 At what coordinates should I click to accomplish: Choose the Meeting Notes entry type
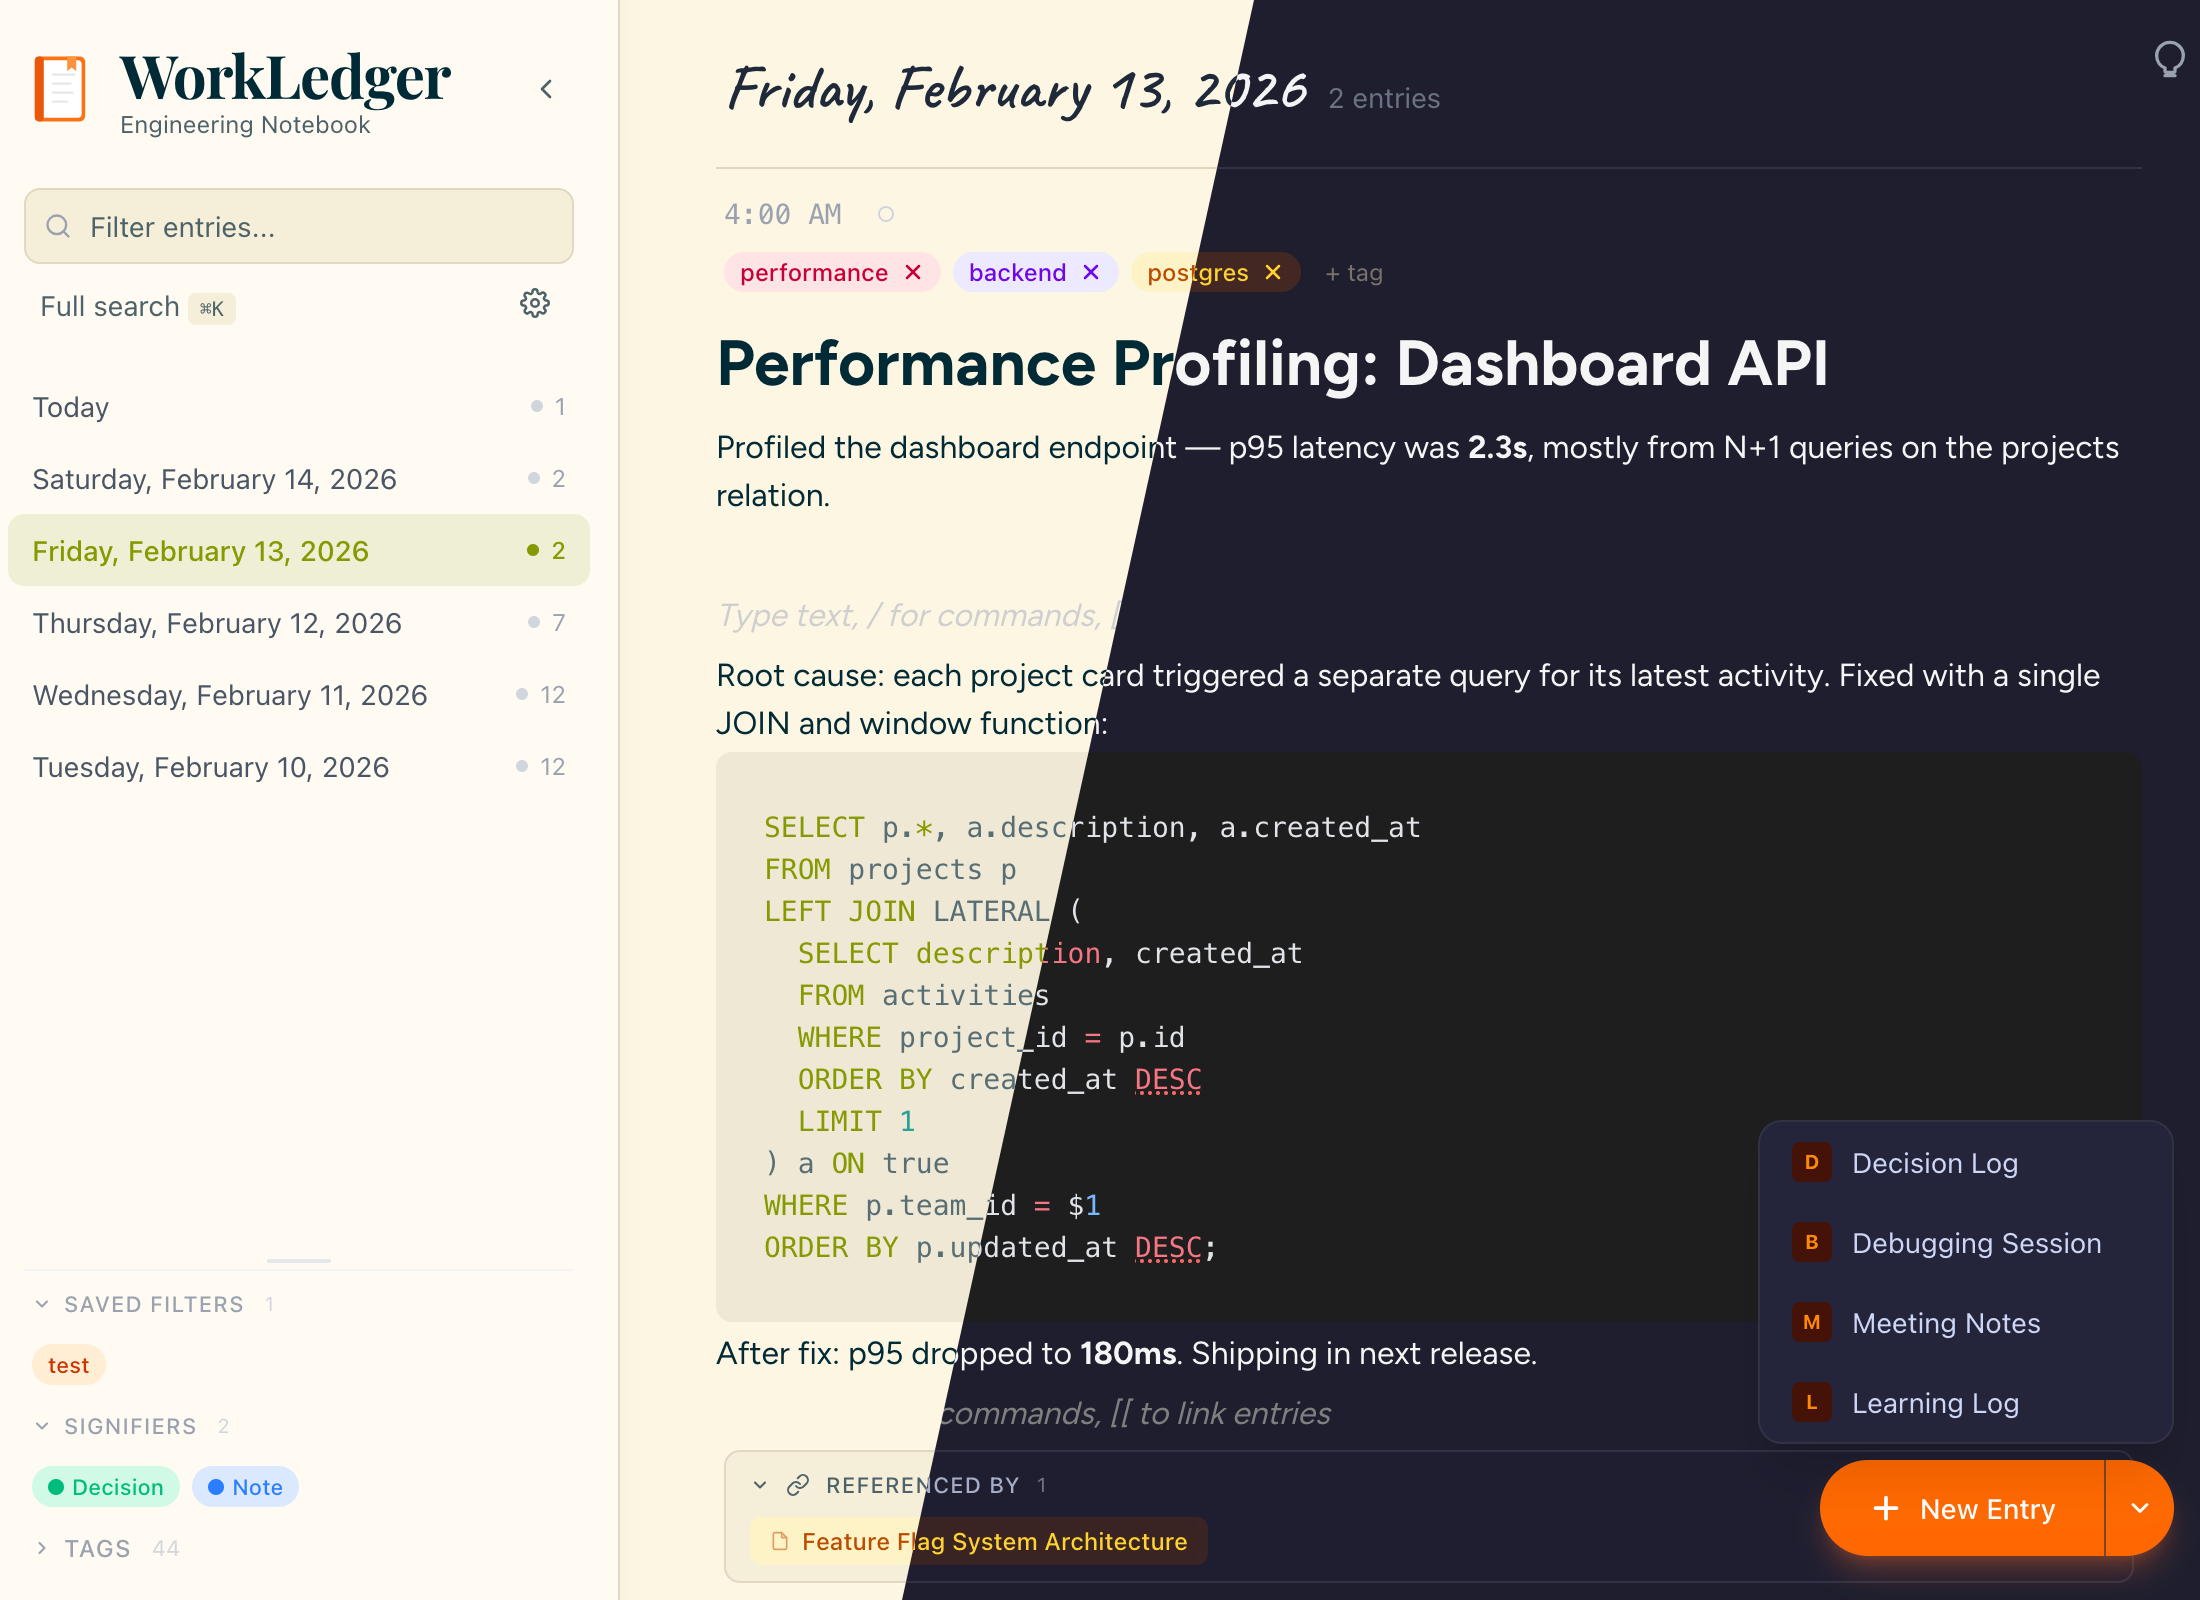point(1944,1323)
